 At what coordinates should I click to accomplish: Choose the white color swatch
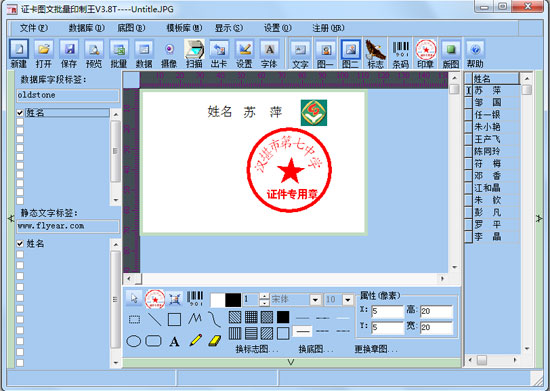click(x=217, y=300)
